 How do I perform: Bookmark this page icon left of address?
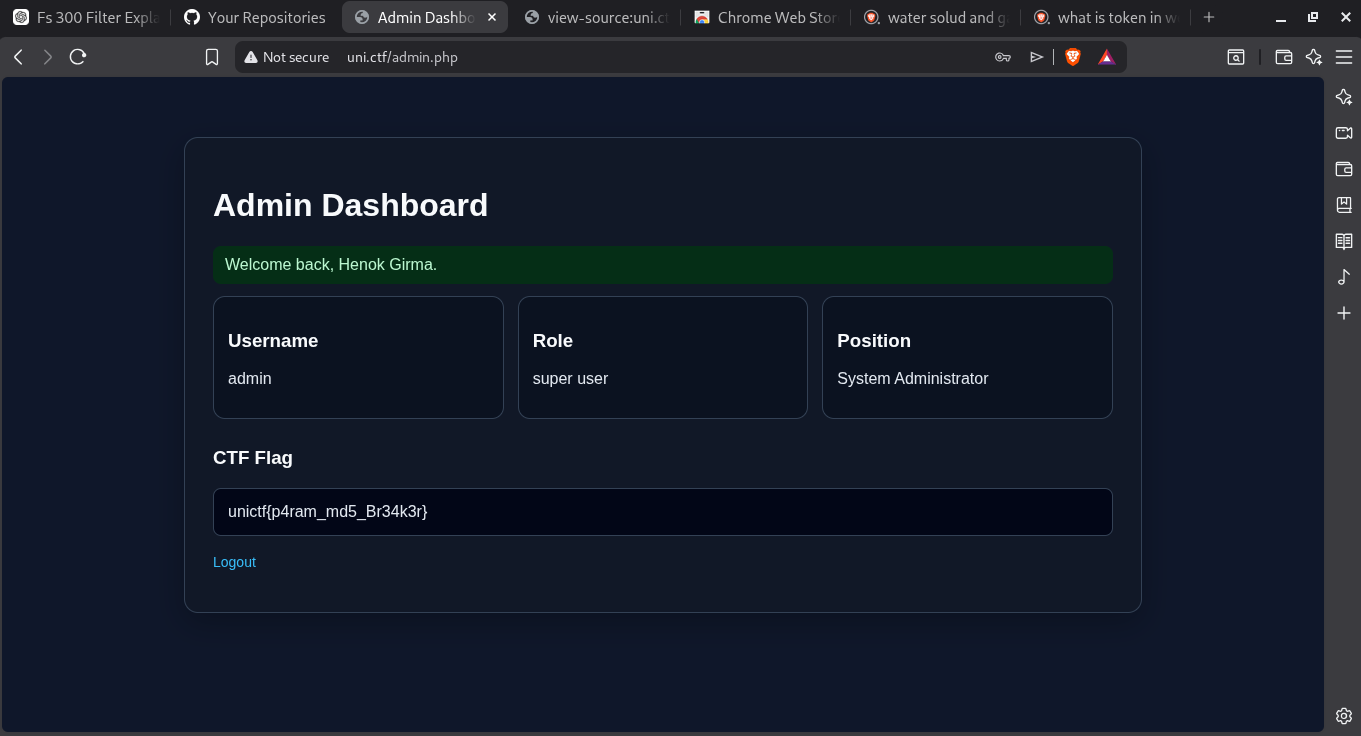(x=212, y=57)
